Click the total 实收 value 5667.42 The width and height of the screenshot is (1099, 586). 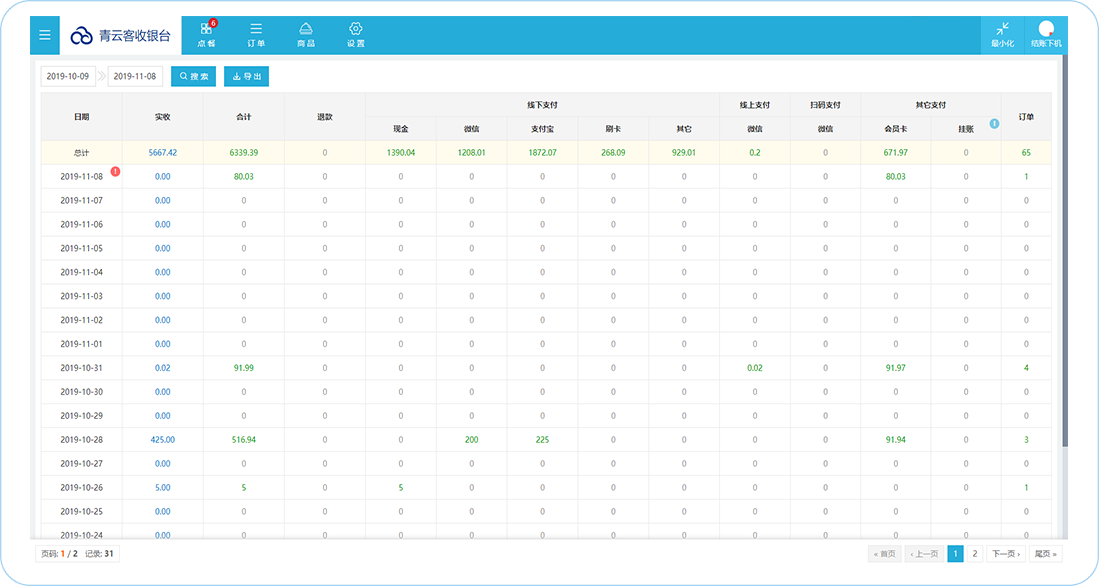[162, 153]
